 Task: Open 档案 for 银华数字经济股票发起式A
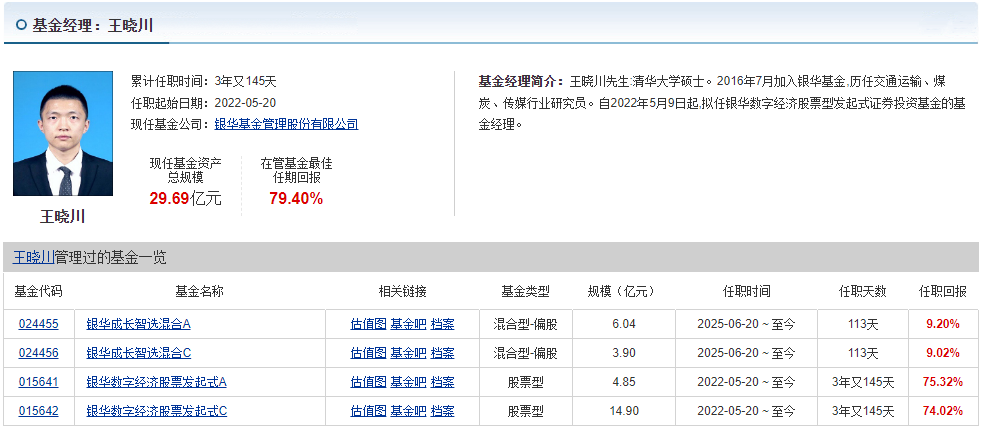coord(443,382)
